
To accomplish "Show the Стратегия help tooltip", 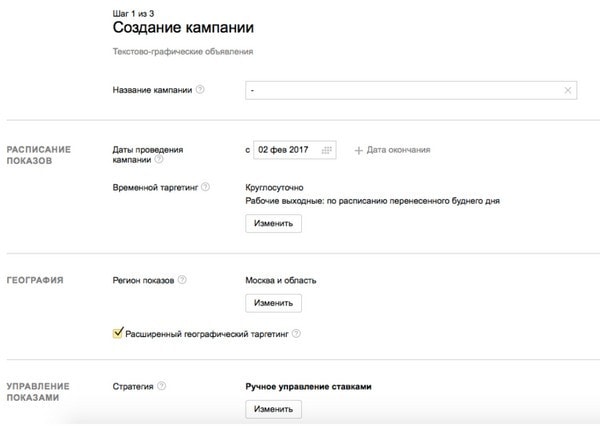I will (x=162, y=385).
